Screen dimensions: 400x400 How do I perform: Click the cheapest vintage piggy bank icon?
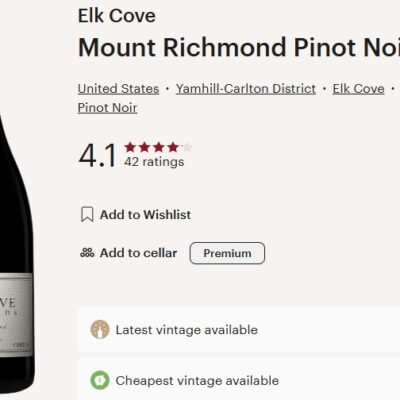click(100, 380)
